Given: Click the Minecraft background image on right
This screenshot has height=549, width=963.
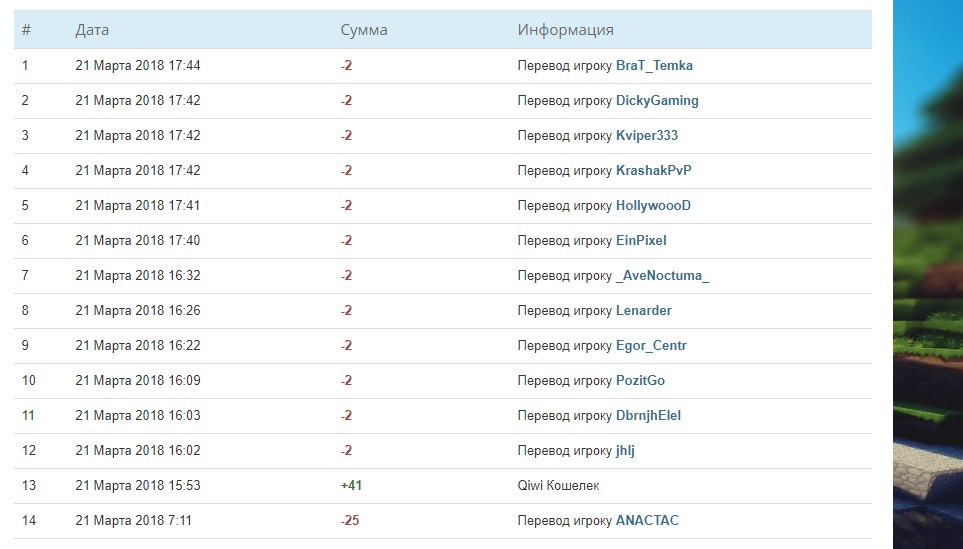Looking at the screenshot, I should [927, 274].
